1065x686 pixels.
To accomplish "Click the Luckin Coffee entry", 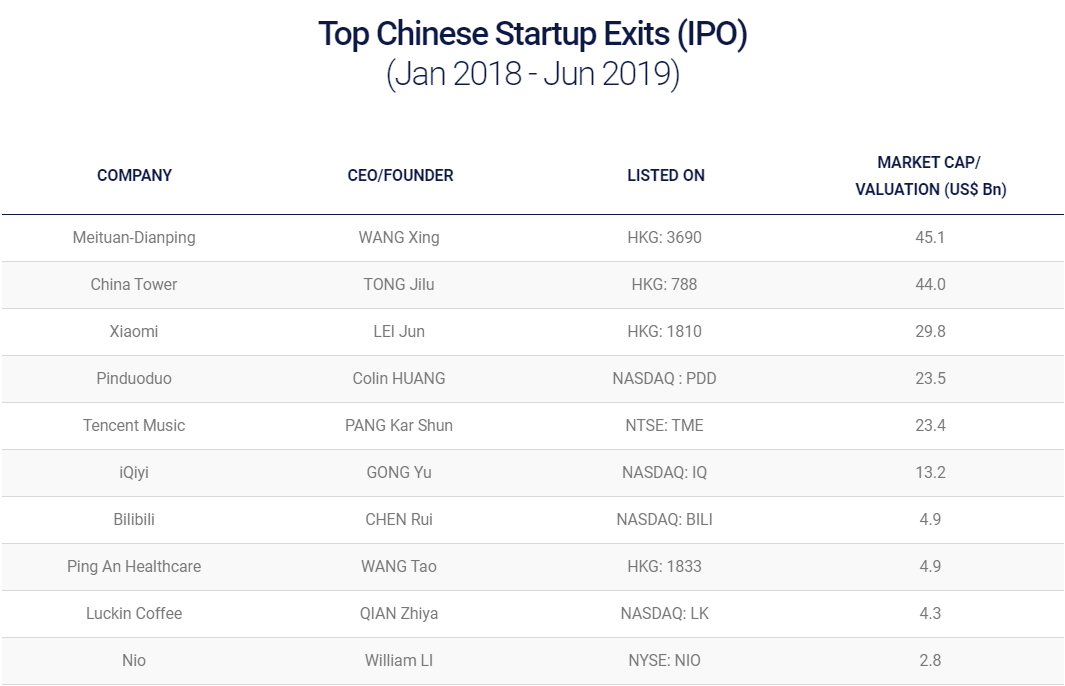I will [134, 613].
